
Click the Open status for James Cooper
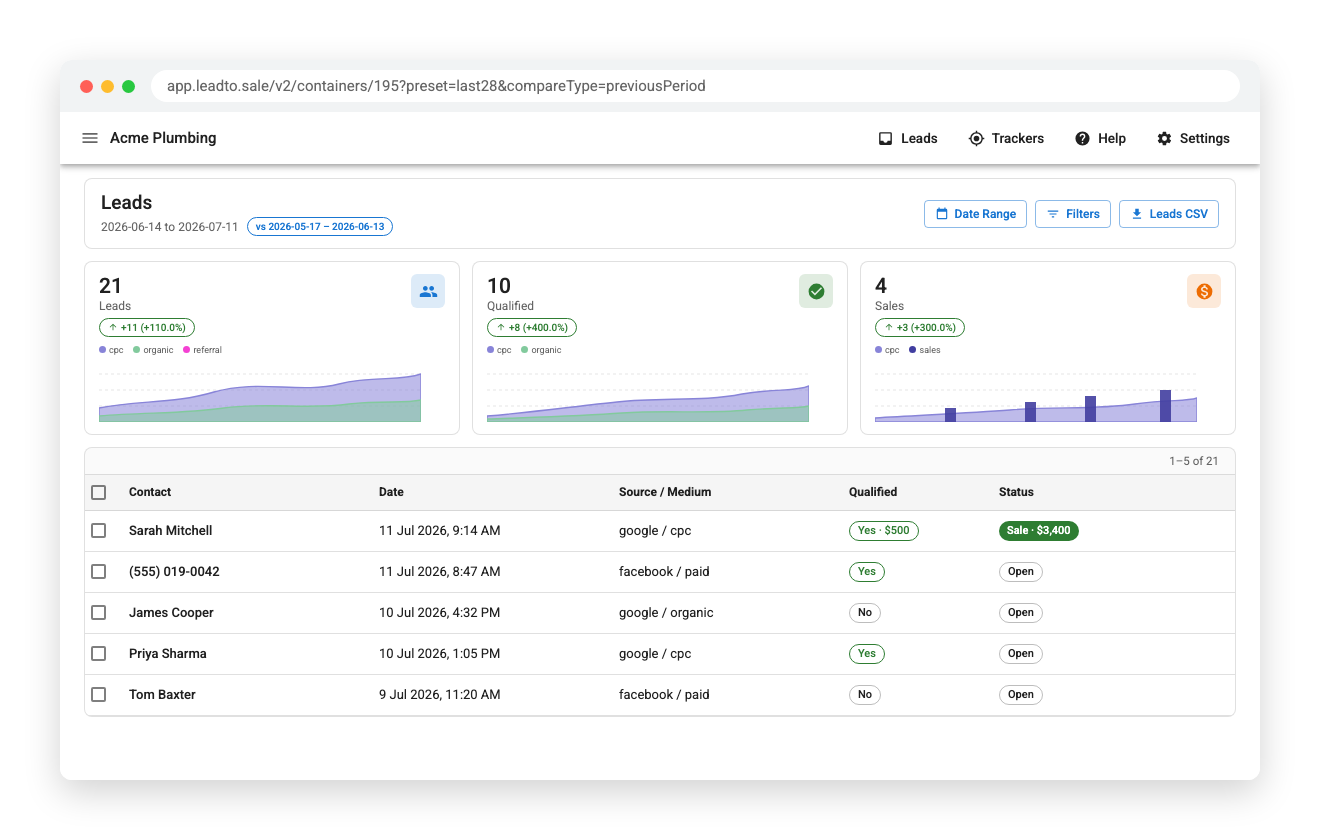tap(1021, 613)
